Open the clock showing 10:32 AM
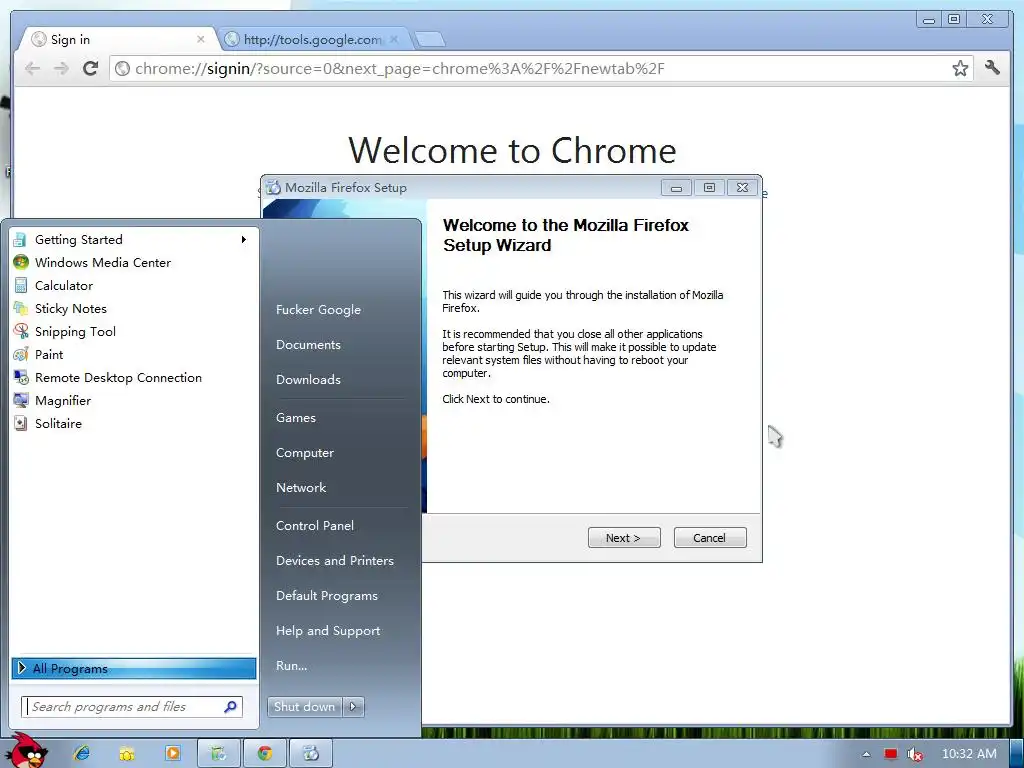This screenshot has width=1024, height=768. (x=969, y=754)
